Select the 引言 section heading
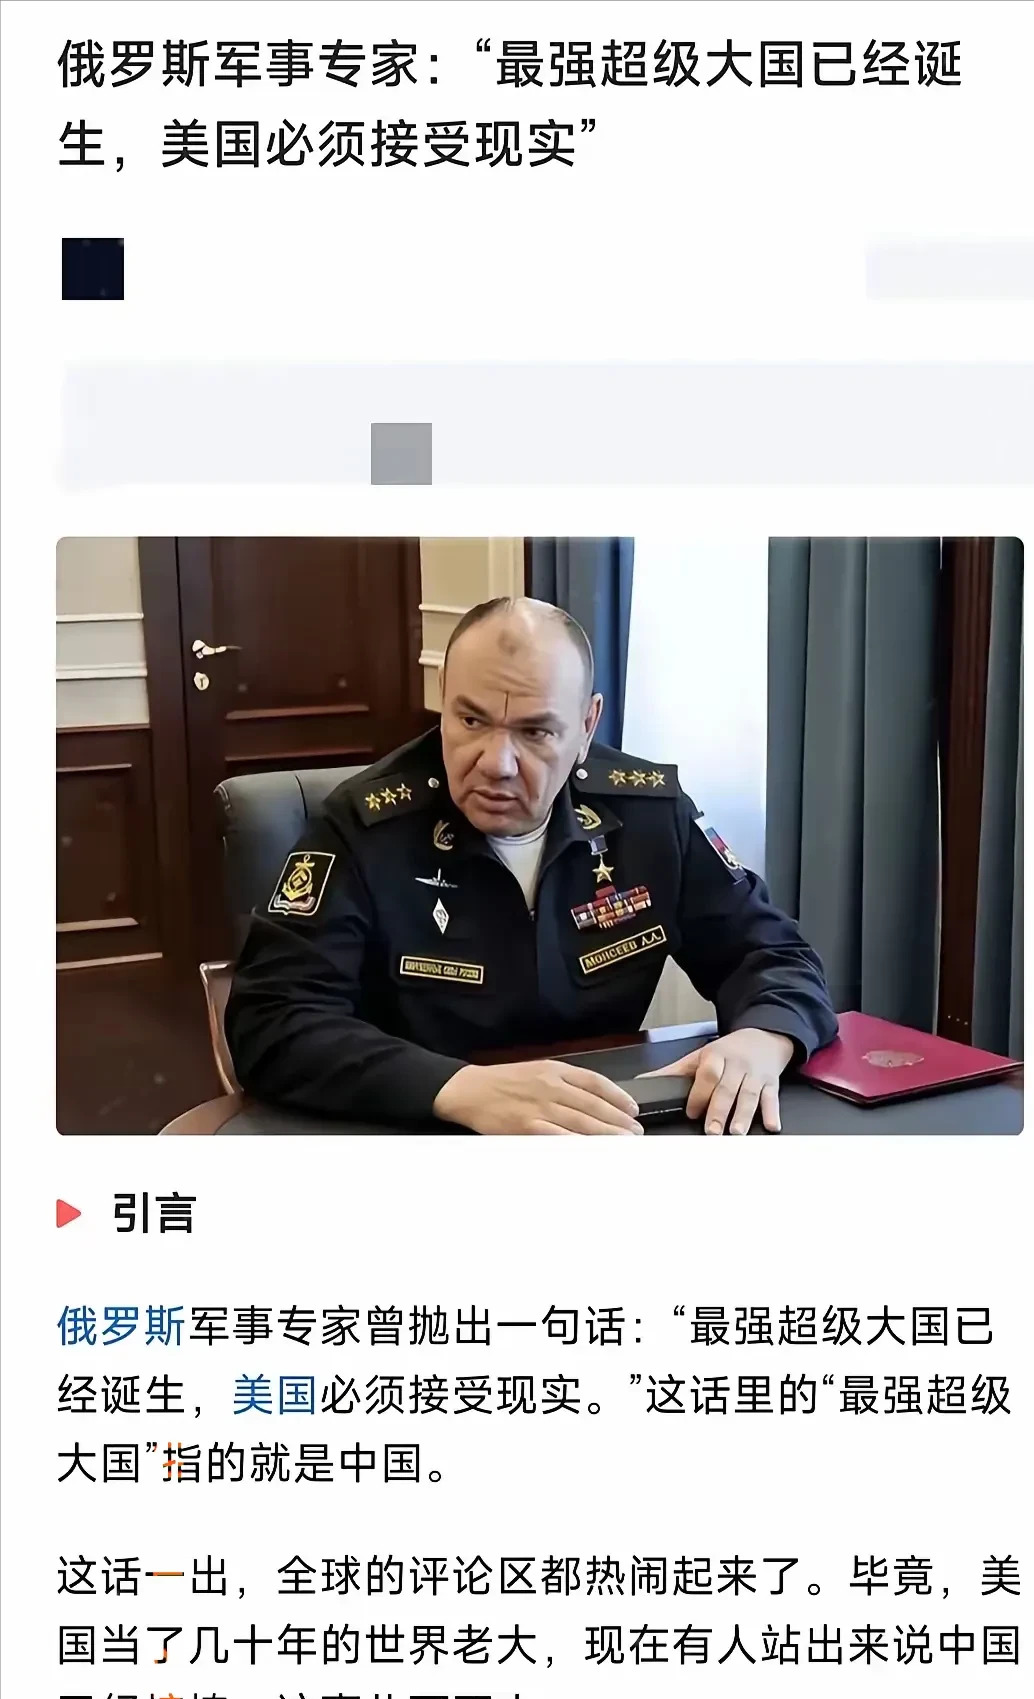 [x=153, y=1213]
